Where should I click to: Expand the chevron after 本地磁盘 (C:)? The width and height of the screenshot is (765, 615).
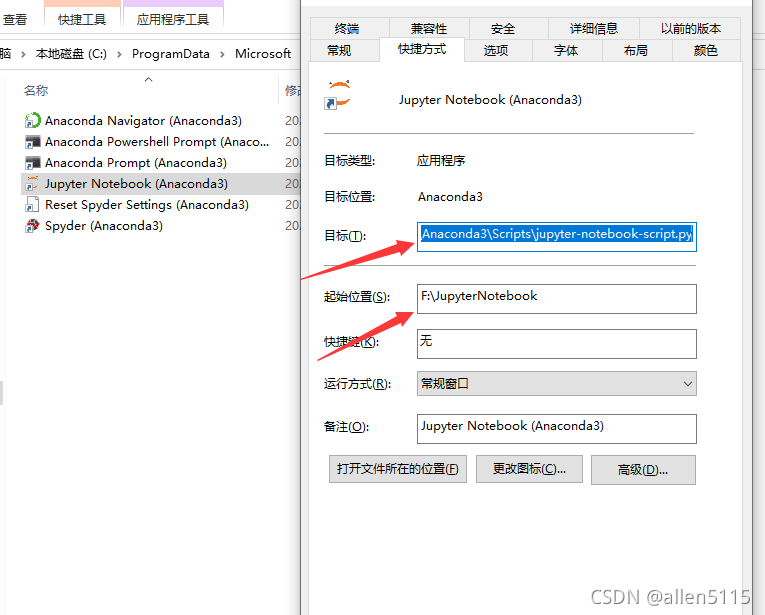pos(120,54)
